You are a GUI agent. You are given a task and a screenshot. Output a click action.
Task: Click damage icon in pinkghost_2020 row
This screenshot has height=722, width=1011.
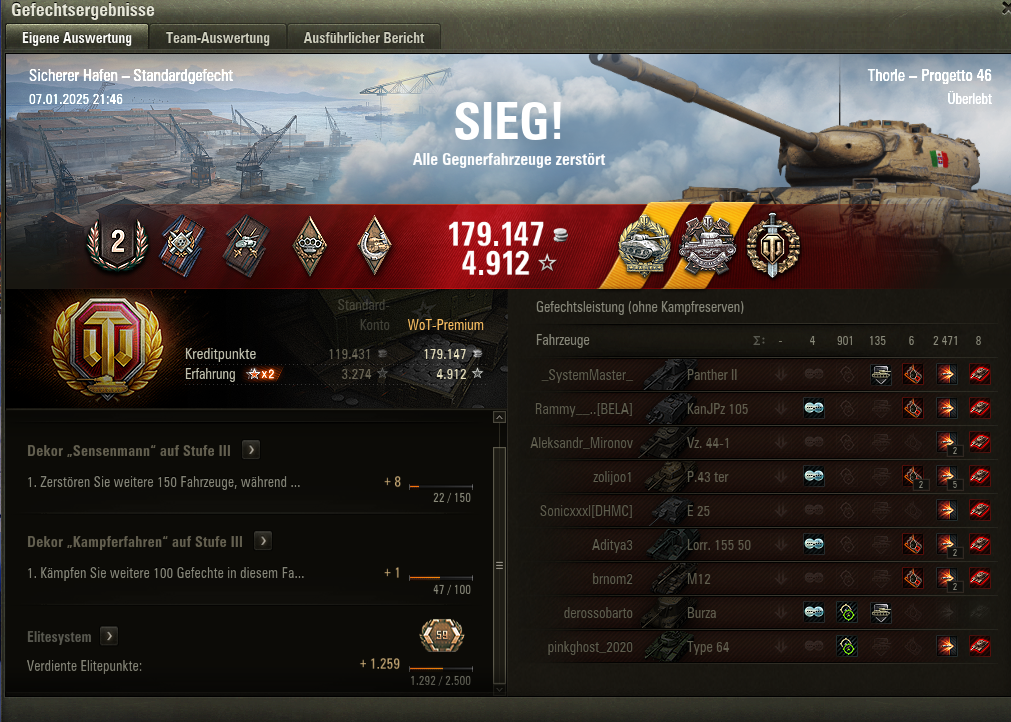946,647
